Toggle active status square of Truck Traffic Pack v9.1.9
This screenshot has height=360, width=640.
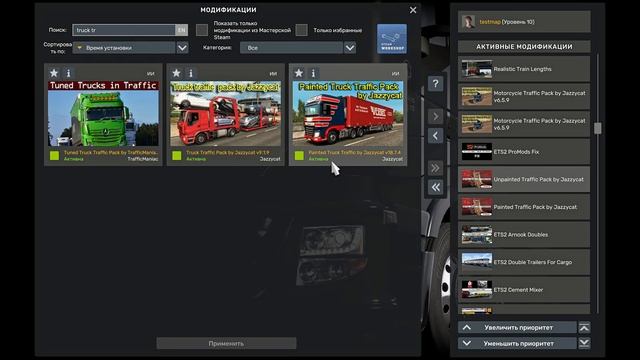point(177,156)
